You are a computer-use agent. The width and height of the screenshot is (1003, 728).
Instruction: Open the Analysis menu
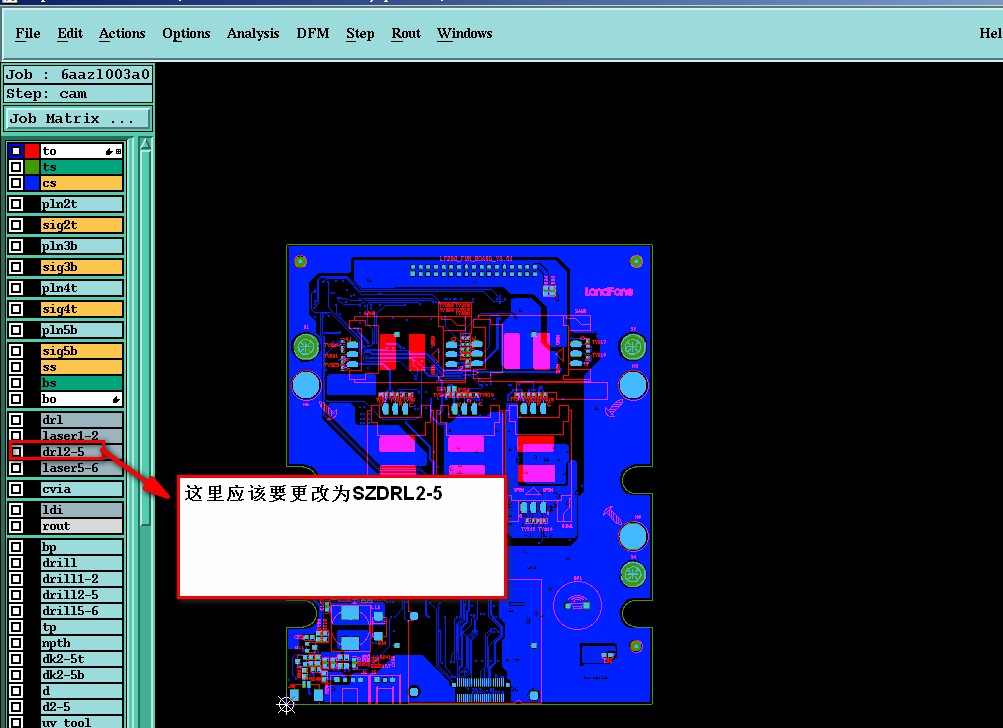click(253, 33)
